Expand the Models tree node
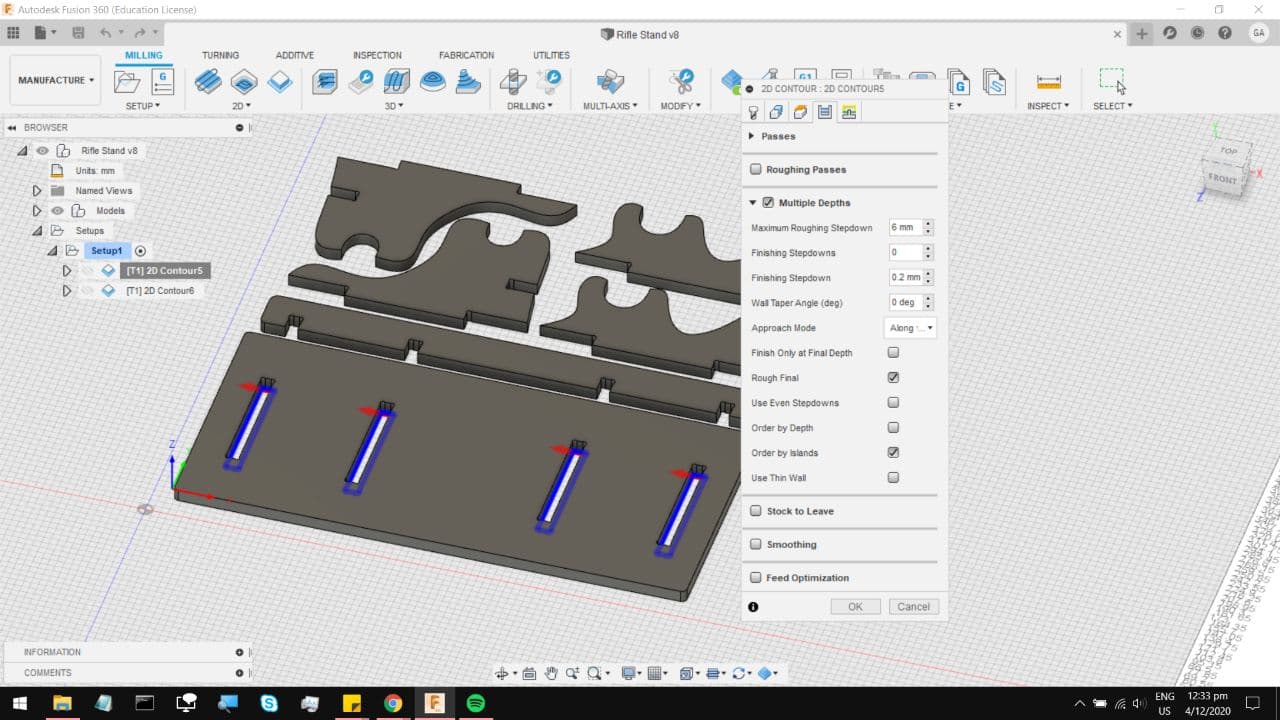The width and height of the screenshot is (1280, 720). (x=37, y=211)
